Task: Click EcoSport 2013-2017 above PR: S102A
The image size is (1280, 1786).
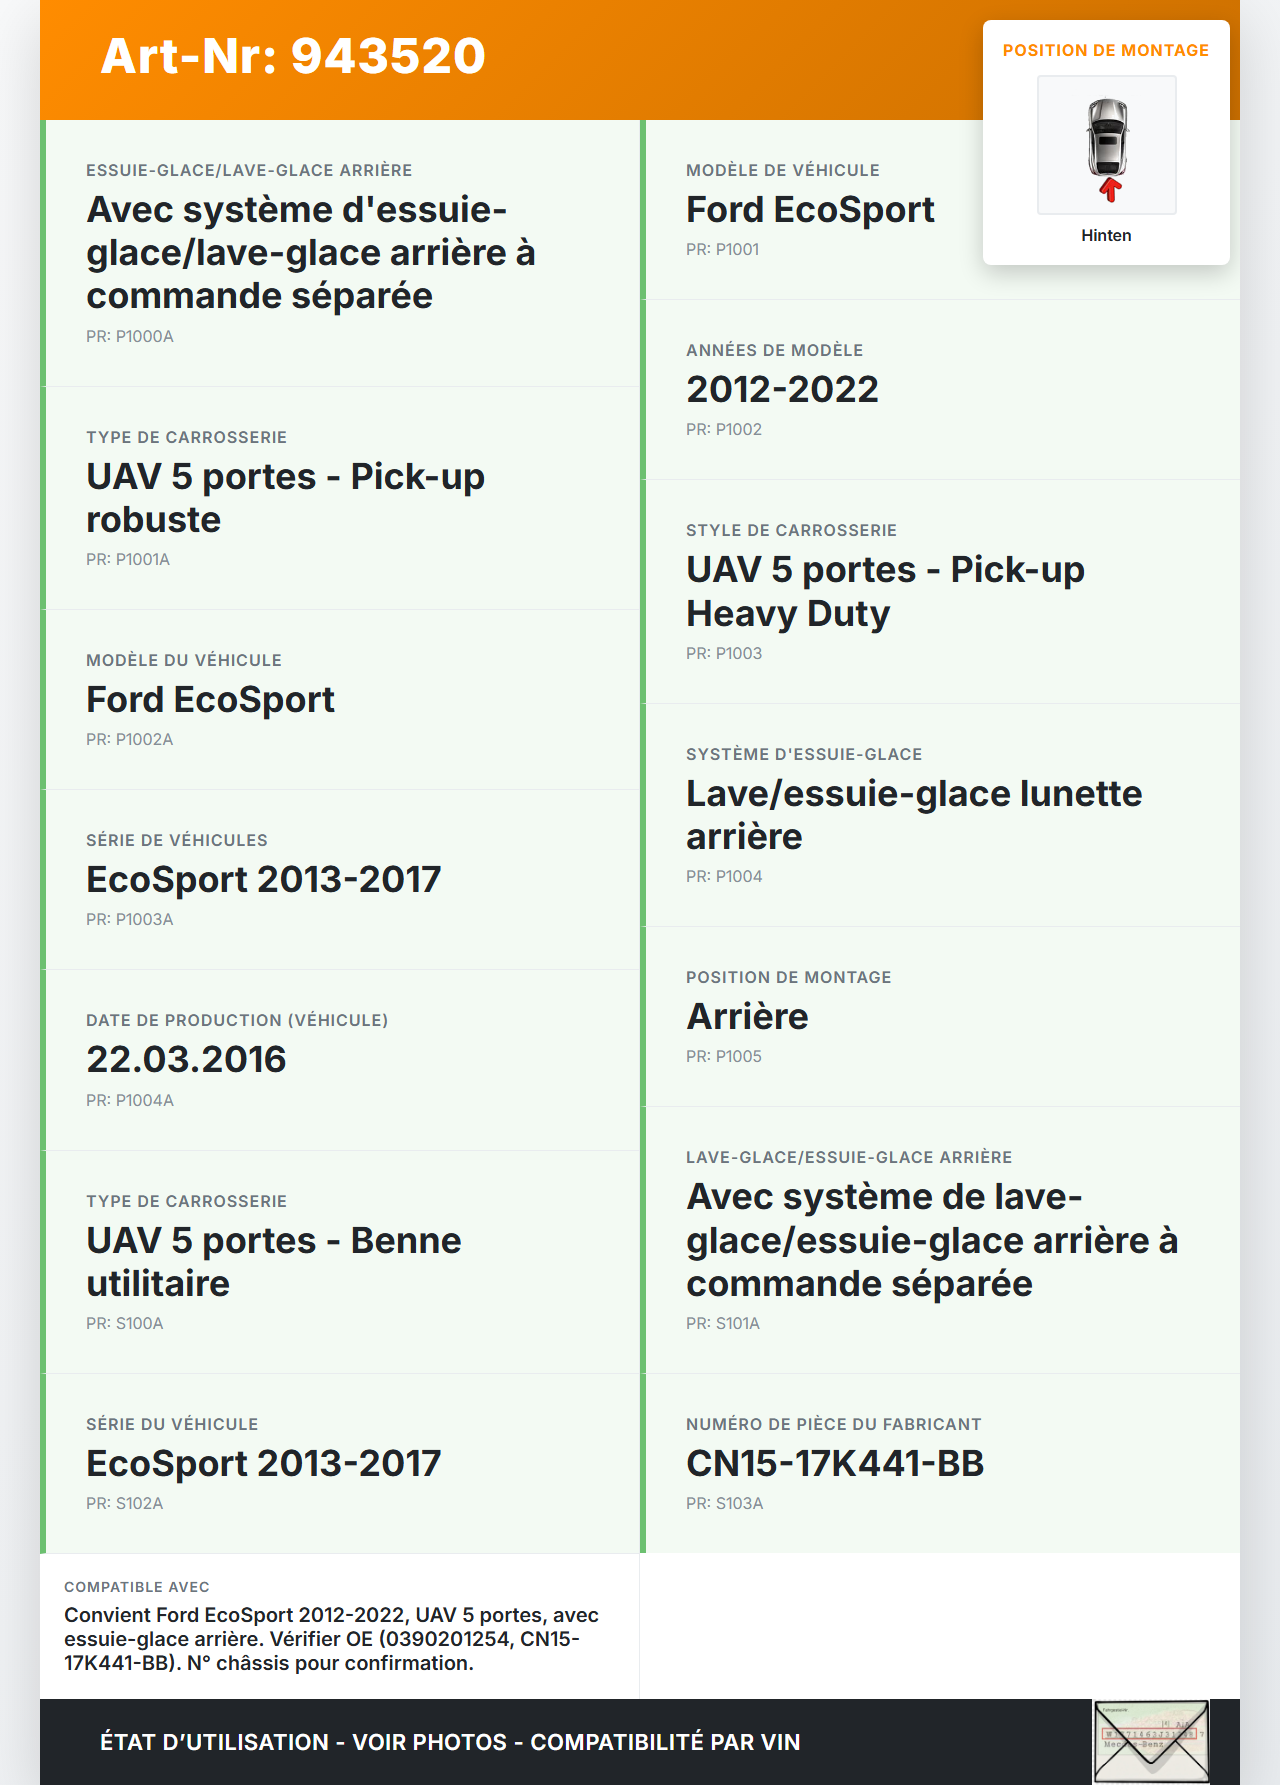Action: coord(263,1463)
